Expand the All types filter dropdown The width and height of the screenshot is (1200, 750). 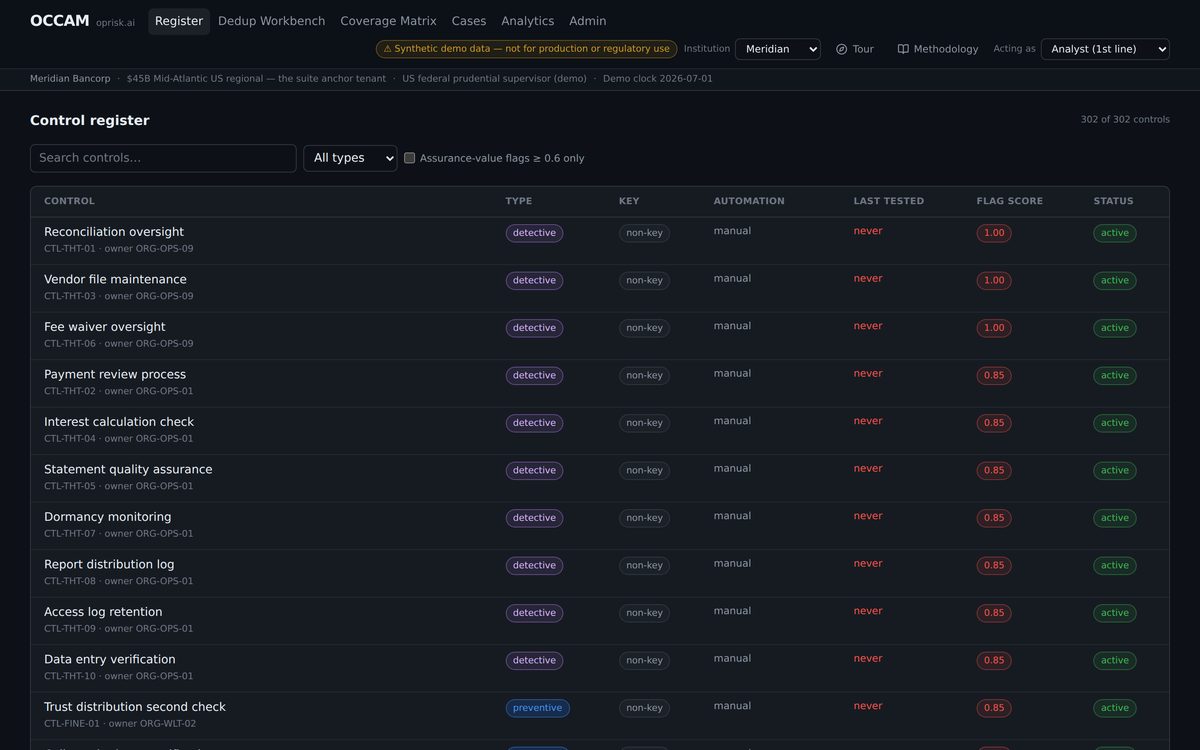[x=350, y=158]
